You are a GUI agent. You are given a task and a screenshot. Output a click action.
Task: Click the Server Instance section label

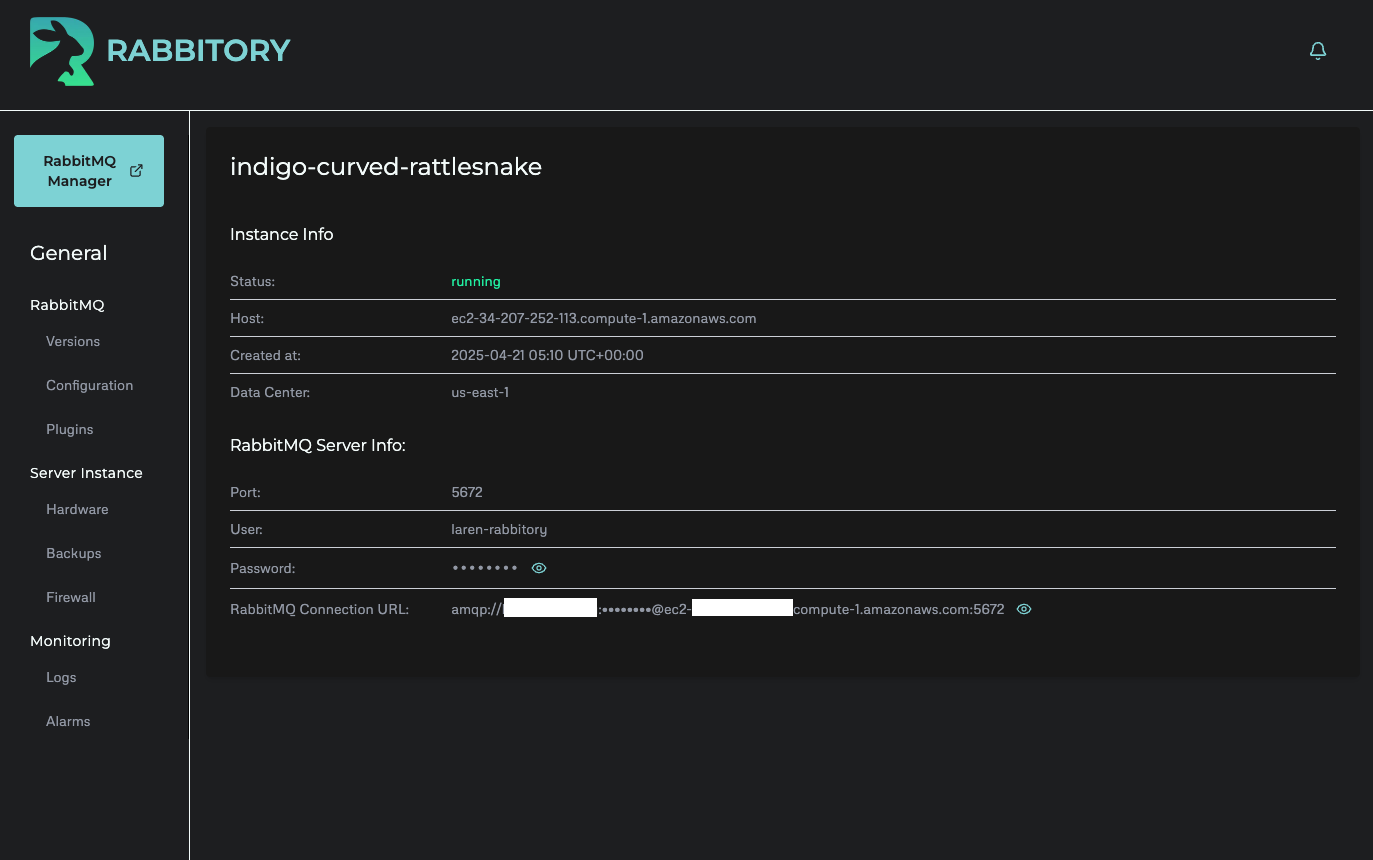pos(86,472)
